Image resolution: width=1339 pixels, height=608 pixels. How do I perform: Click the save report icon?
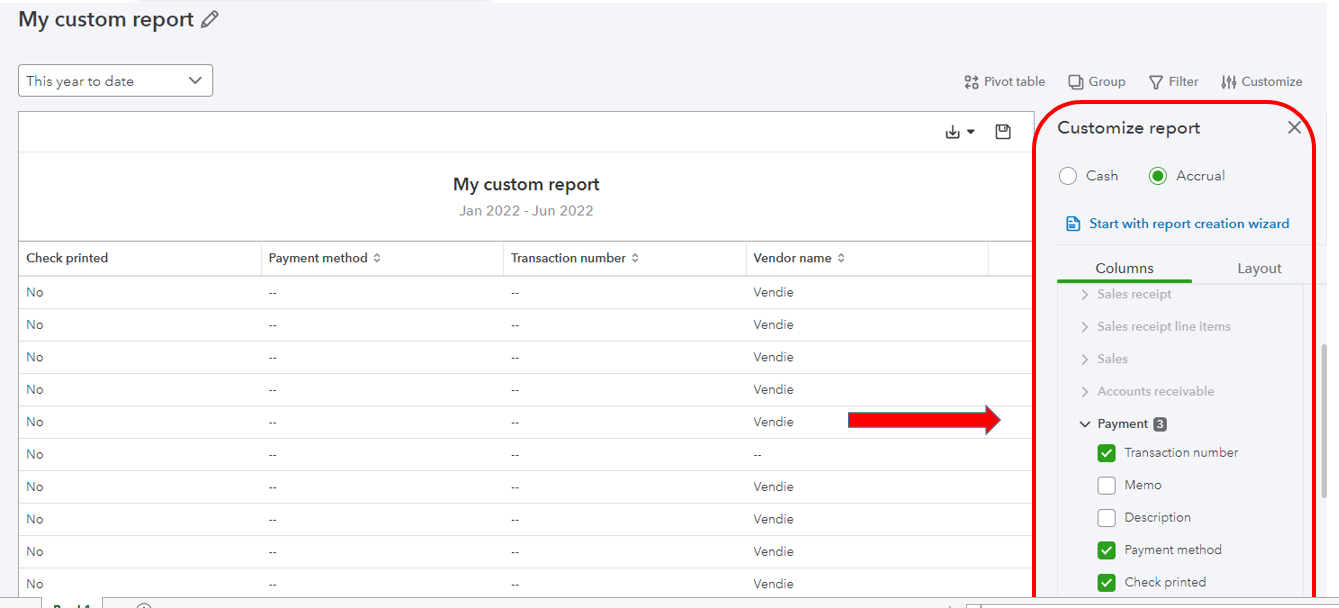tap(1003, 130)
